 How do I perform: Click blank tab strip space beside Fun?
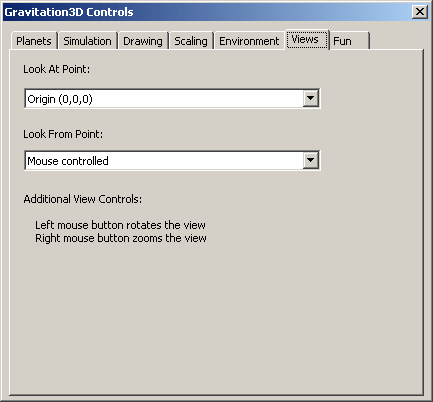[x=397, y=41]
